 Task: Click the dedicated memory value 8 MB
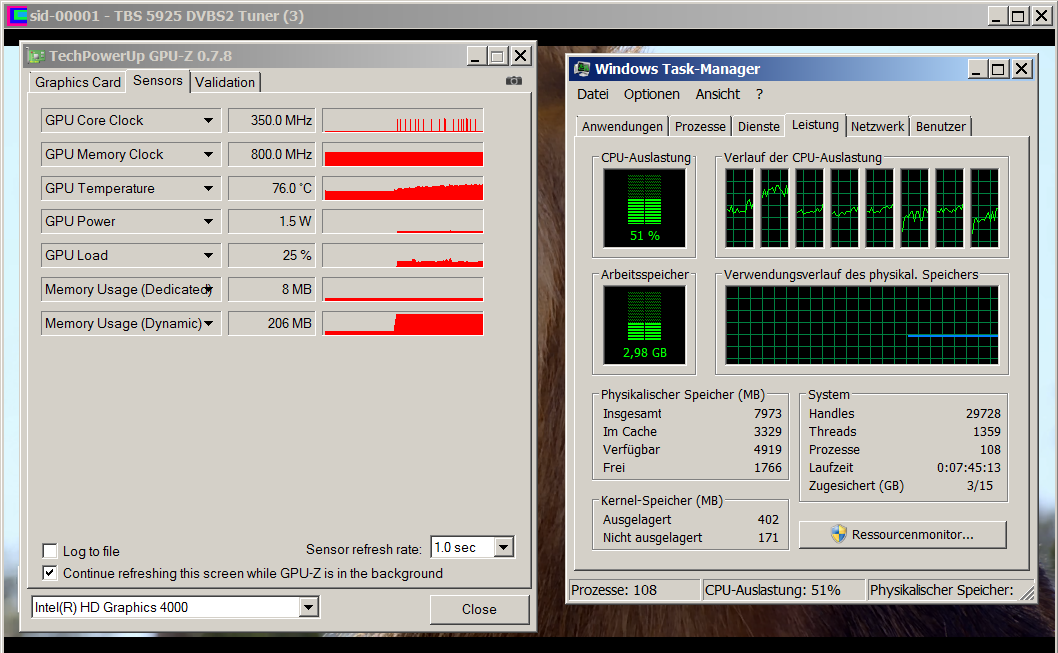click(x=272, y=289)
